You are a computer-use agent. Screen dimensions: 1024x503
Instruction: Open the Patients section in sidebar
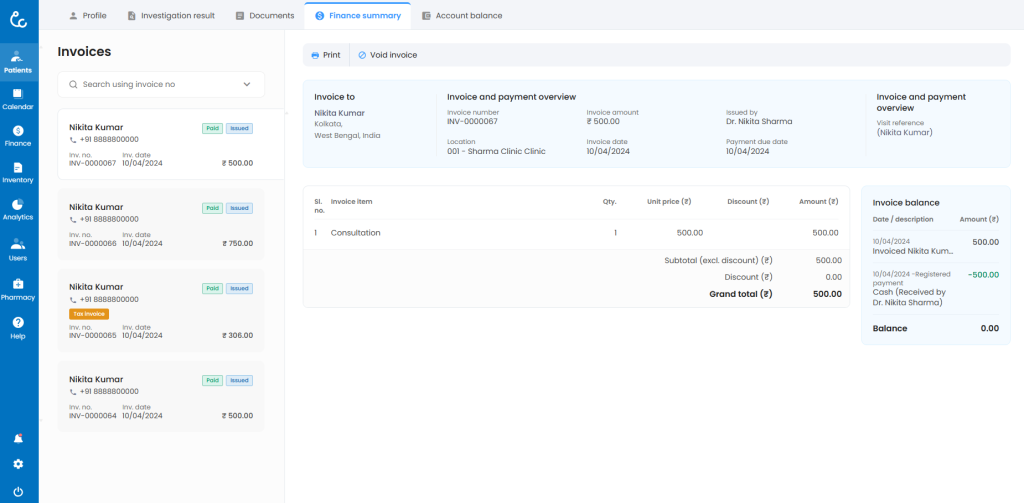[x=18, y=61]
